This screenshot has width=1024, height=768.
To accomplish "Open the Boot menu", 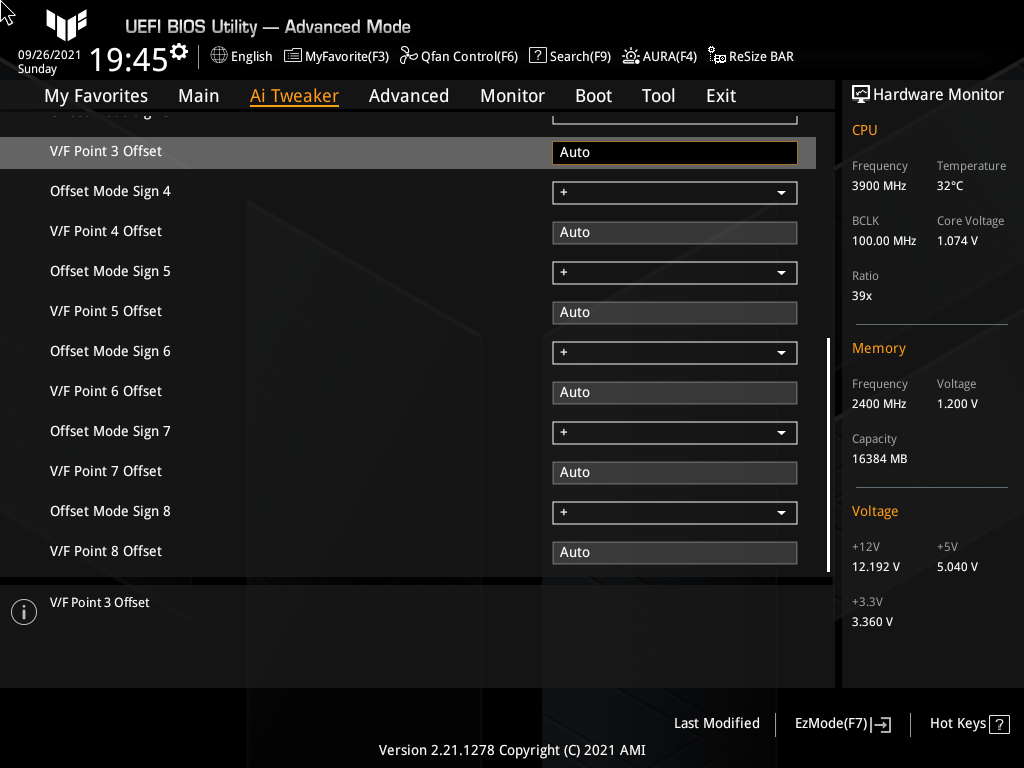I will pos(593,95).
